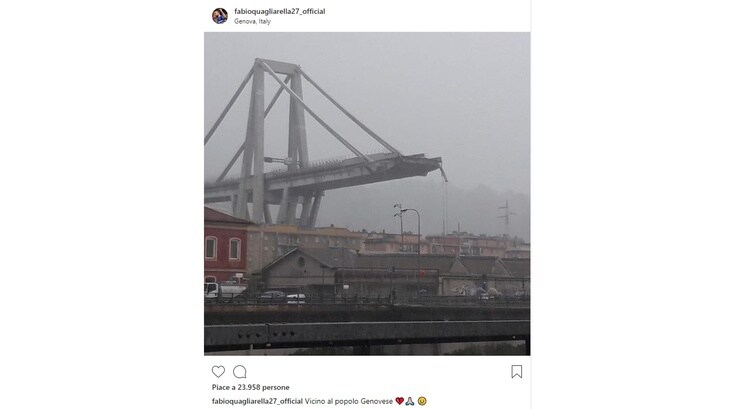Open the Genova, Italy location link
This screenshot has width=736, height=409.
point(253,21)
